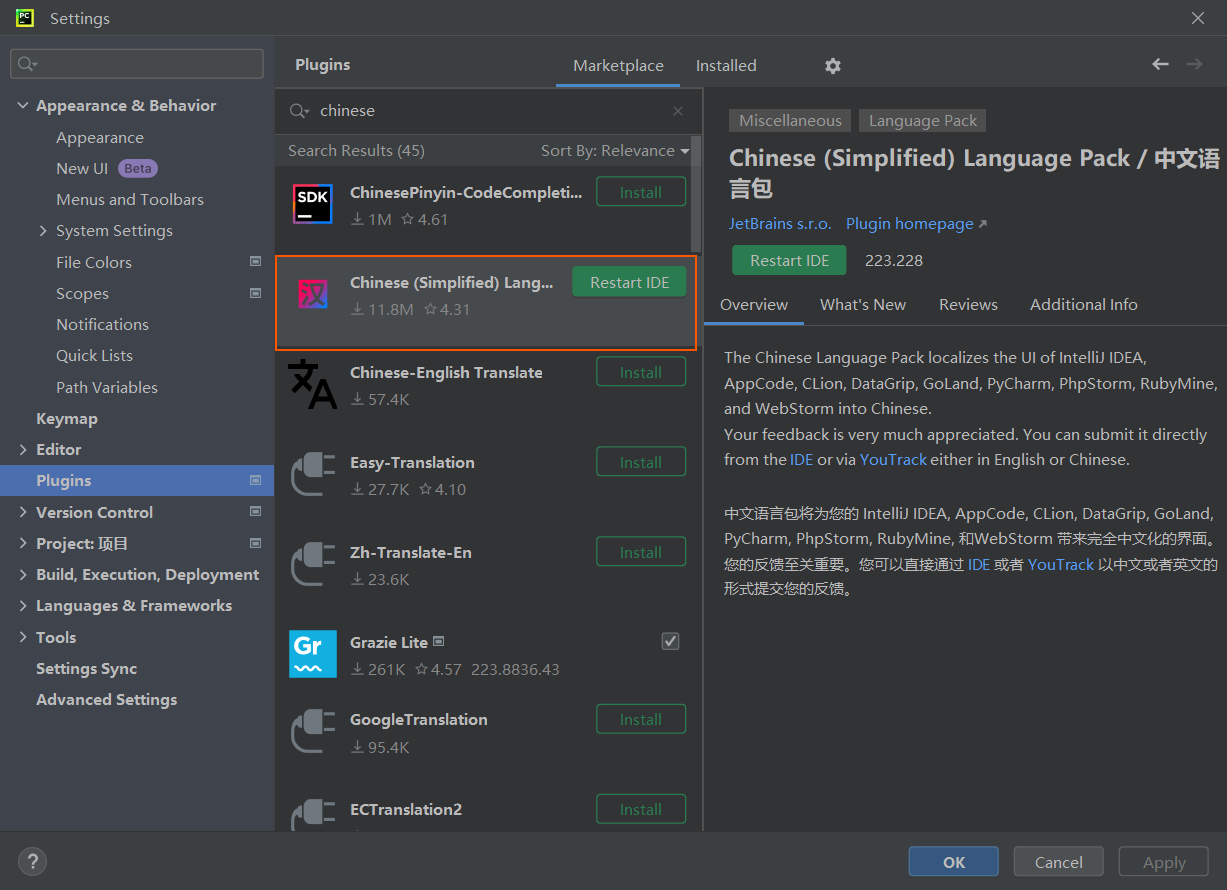Expand the Editor section
The height and width of the screenshot is (890, 1227).
(23, 450)
